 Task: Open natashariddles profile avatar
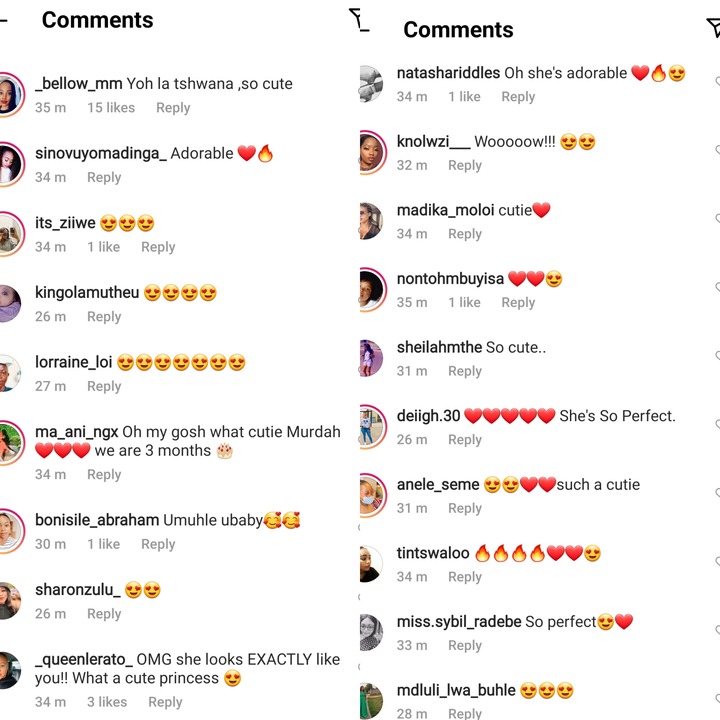(x=371, y=84)
